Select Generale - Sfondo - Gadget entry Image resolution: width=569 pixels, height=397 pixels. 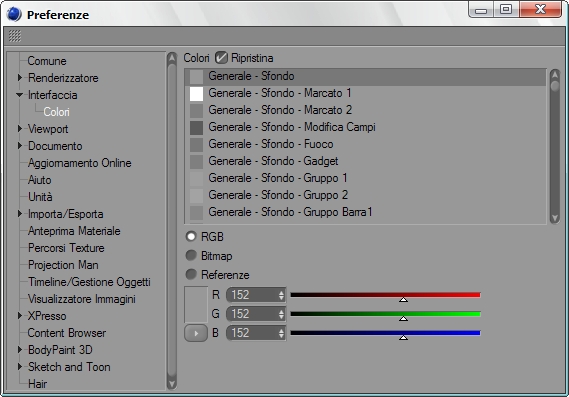[365, 161]
